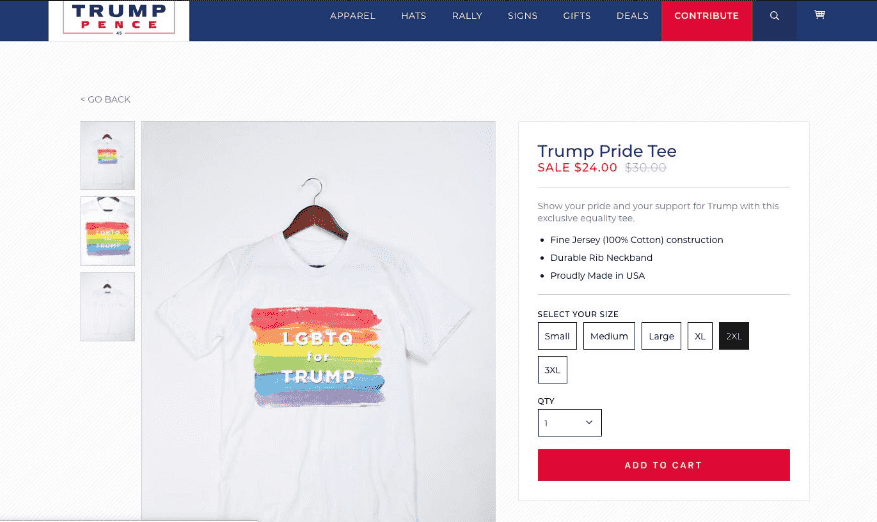The height and width of the screenshot is (522, 877).
Task: Open the shopping cart icon
Action: [819, 15]
